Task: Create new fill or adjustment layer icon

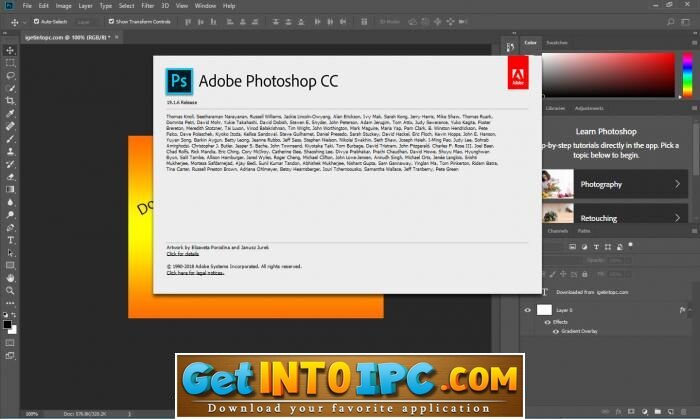Action: tap(644, 411)
